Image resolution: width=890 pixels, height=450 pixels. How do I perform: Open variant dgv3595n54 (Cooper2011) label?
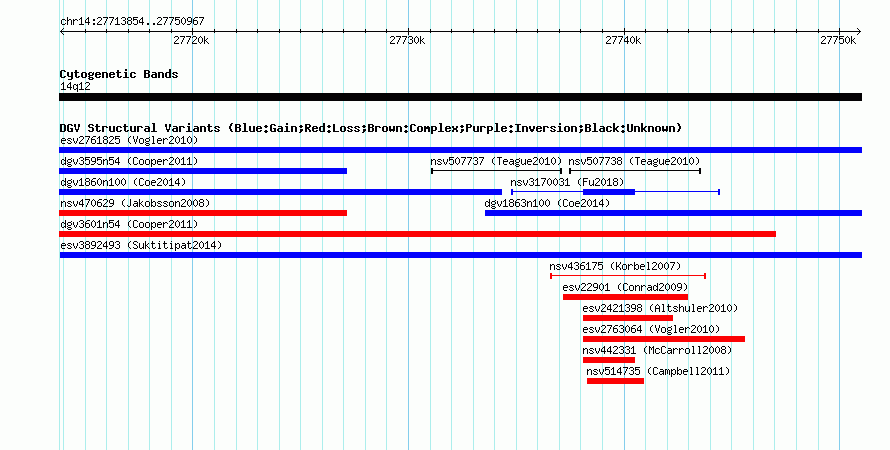(x=129, y=161)
